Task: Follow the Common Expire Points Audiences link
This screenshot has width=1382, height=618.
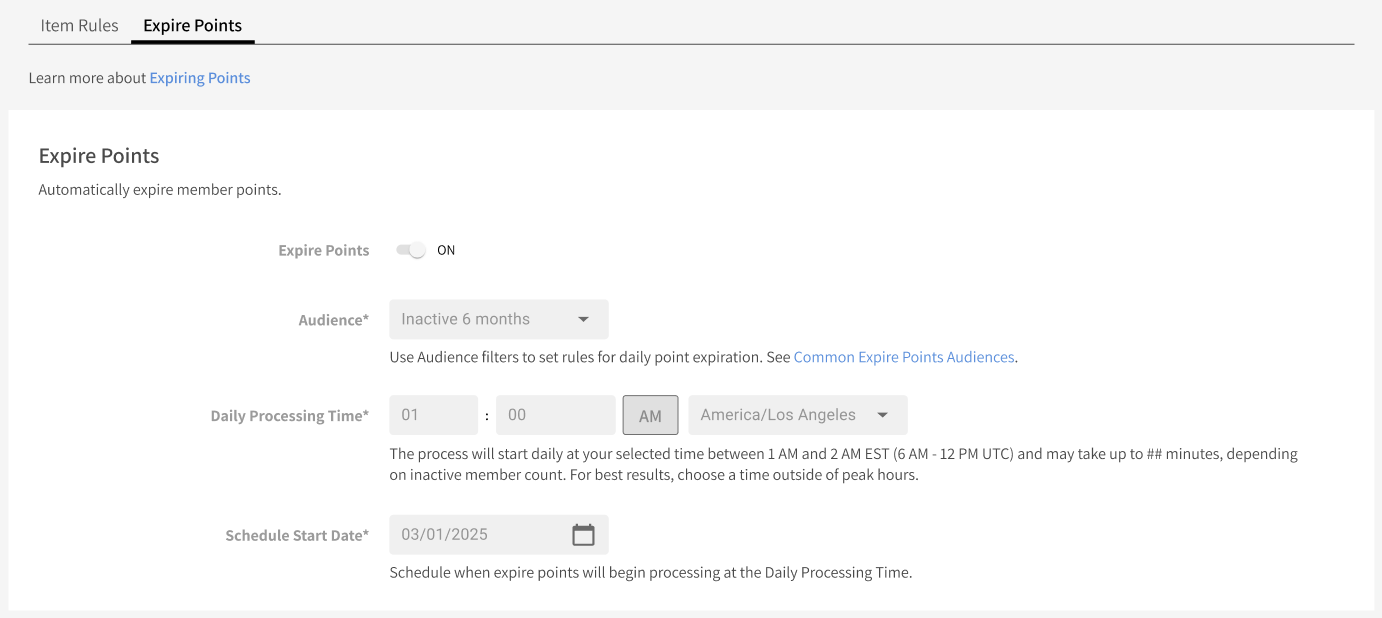Action: [x=904, y=357]
